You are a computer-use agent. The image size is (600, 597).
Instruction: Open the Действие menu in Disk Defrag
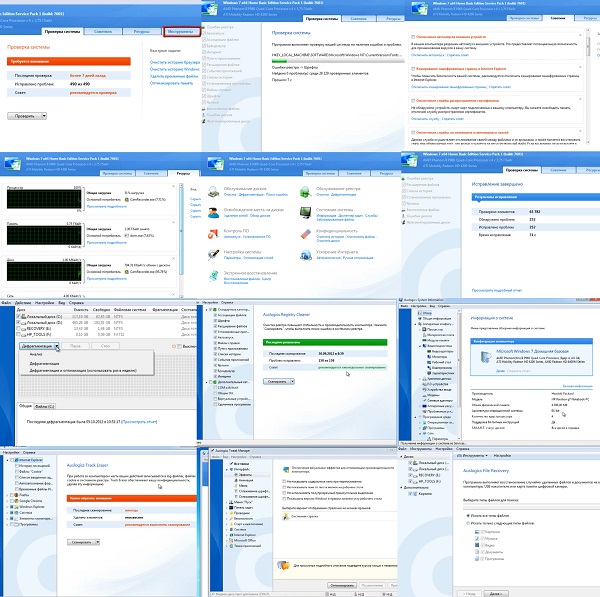pyautogui.click(x=23, y=303)
